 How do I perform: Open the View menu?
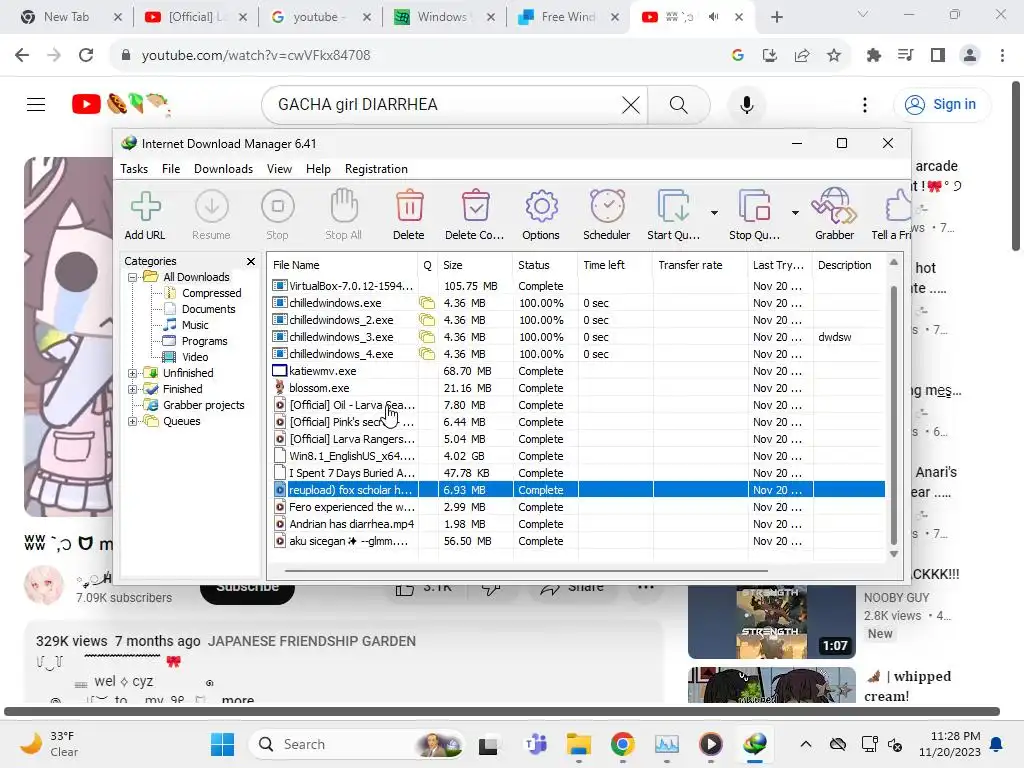(x=279, y=169)
